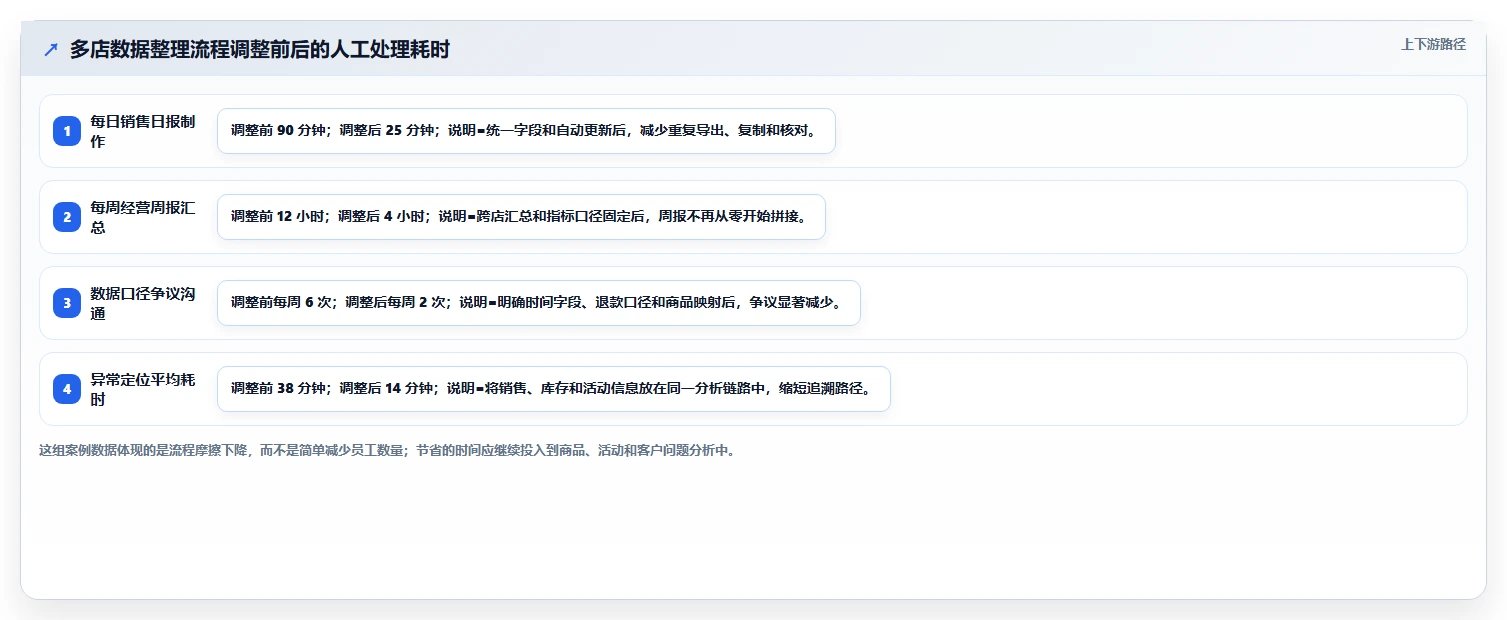
Task: Select step badge number 4
Action: pyautogui.click(x=67, y=389)
